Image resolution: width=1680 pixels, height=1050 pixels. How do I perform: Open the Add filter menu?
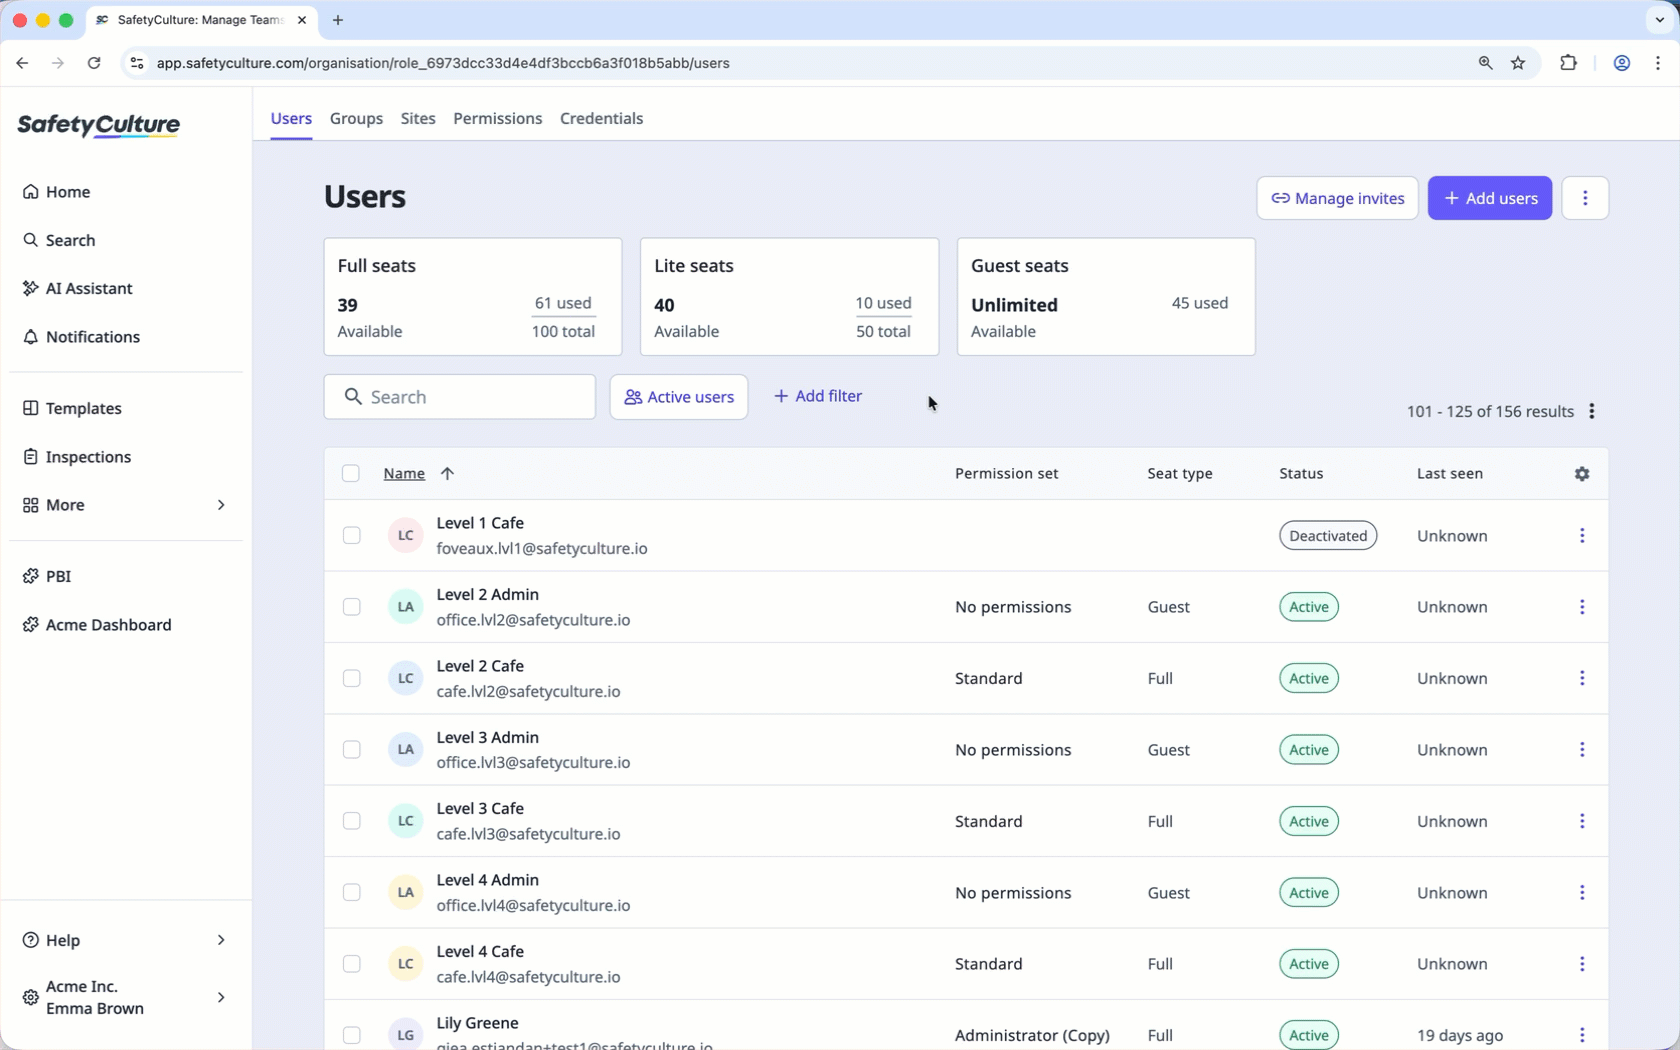[x=818, y=396]
